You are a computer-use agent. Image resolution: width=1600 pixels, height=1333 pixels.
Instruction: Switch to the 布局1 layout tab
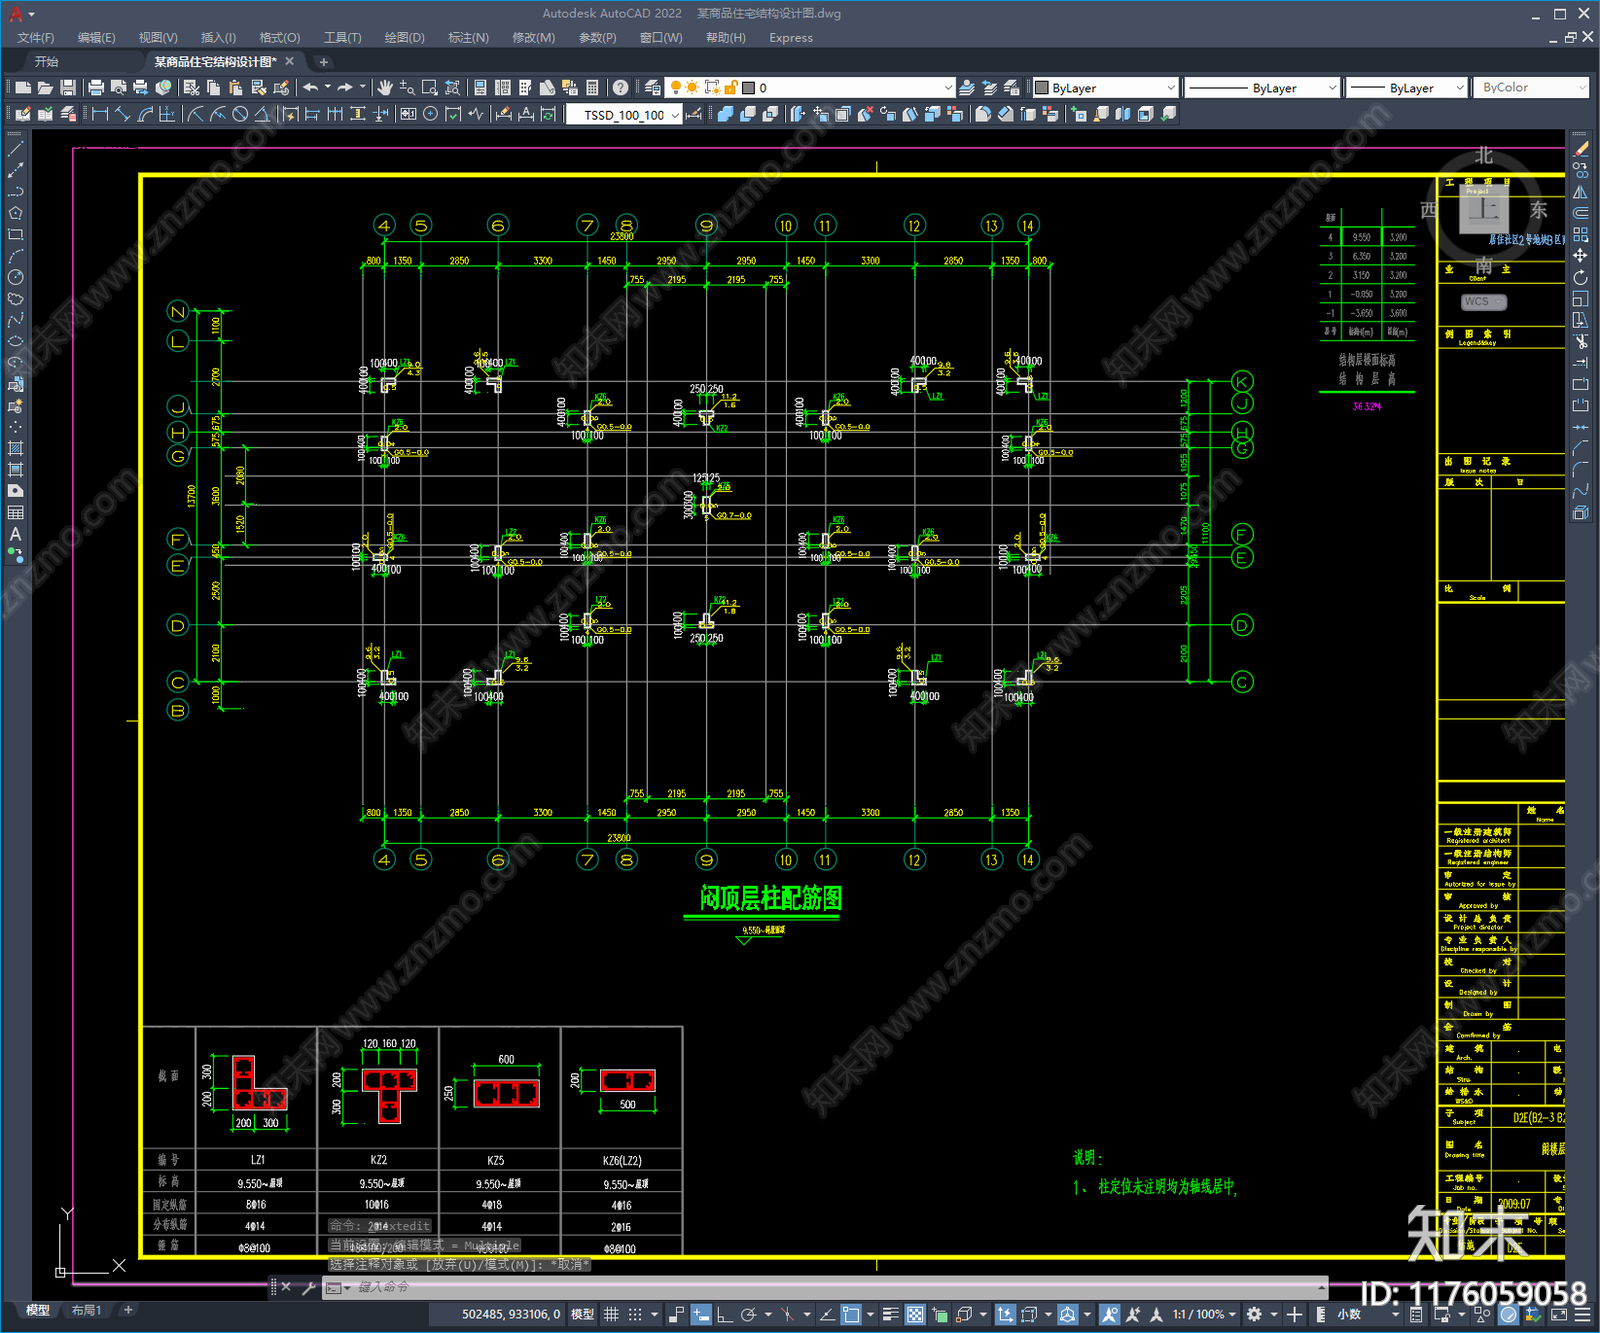tap(87, 1310)
